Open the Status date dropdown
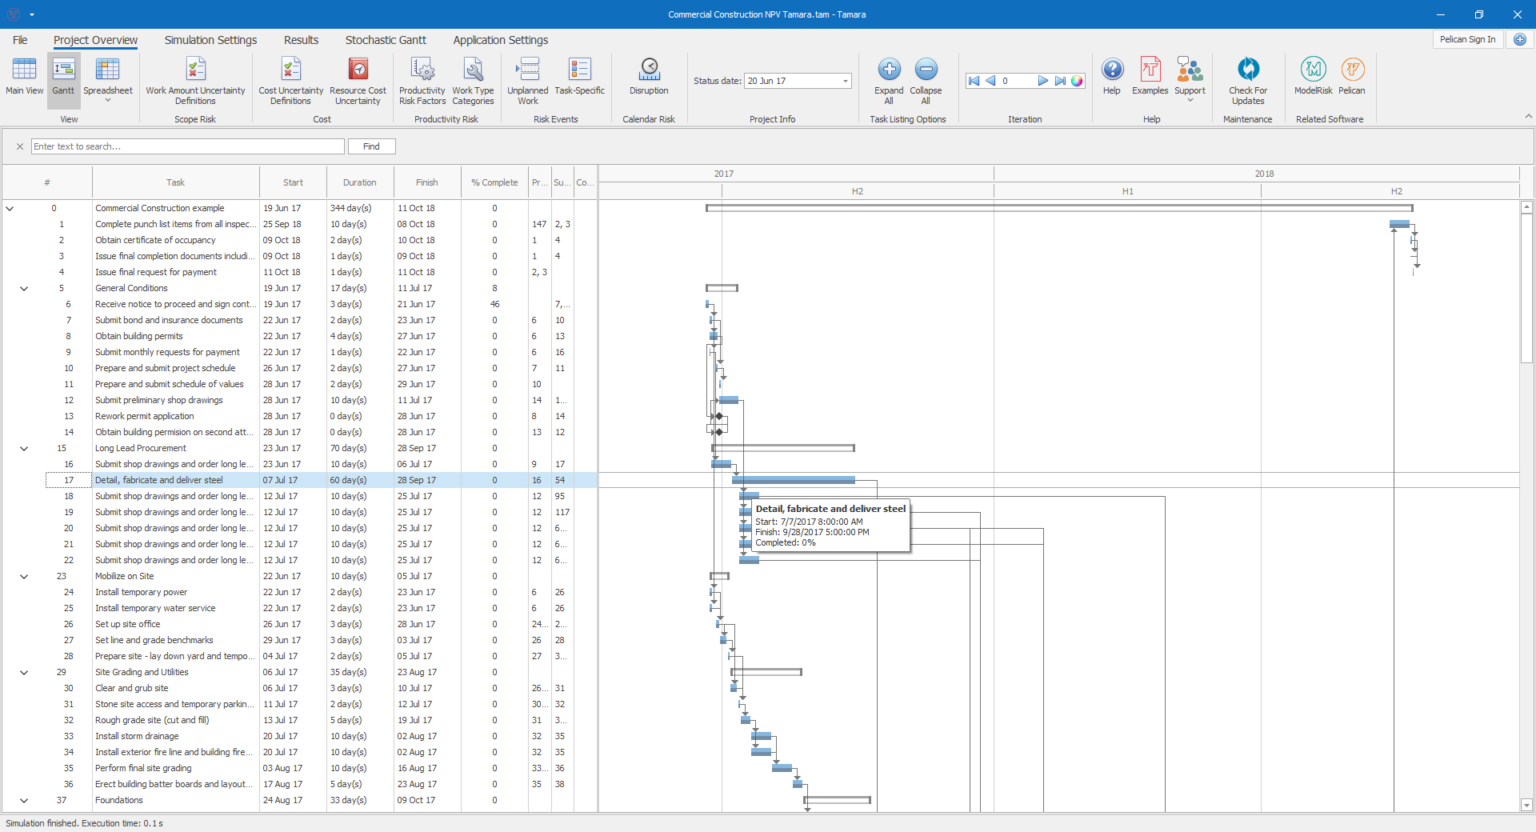Image resolution: width=1536 pixels, height=832 pixels. pos(844,80)
